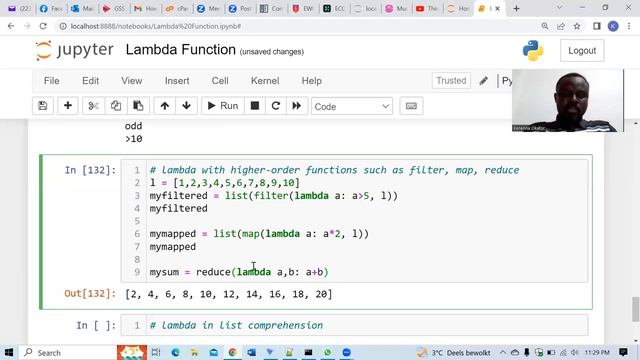Click the volume icon in system tray

575,352
